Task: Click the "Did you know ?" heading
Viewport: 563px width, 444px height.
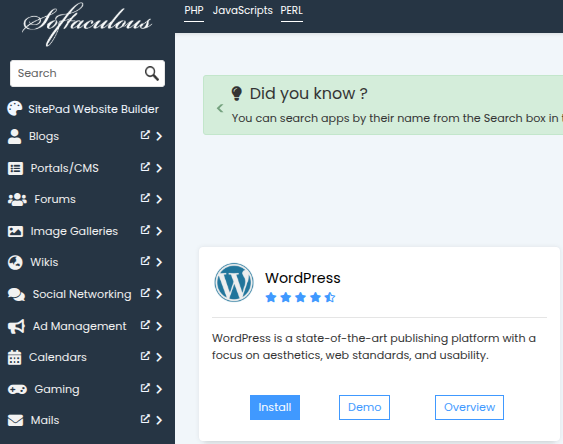Action: [x=308, y=94]
